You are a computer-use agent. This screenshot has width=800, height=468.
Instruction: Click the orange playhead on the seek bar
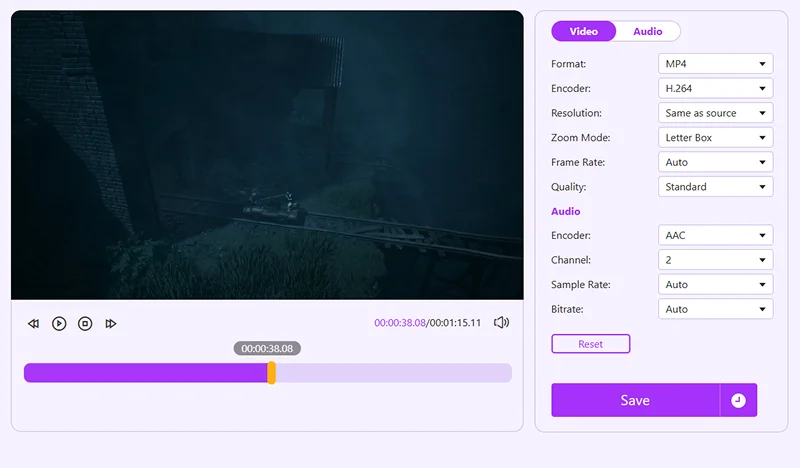click(271, 373)
